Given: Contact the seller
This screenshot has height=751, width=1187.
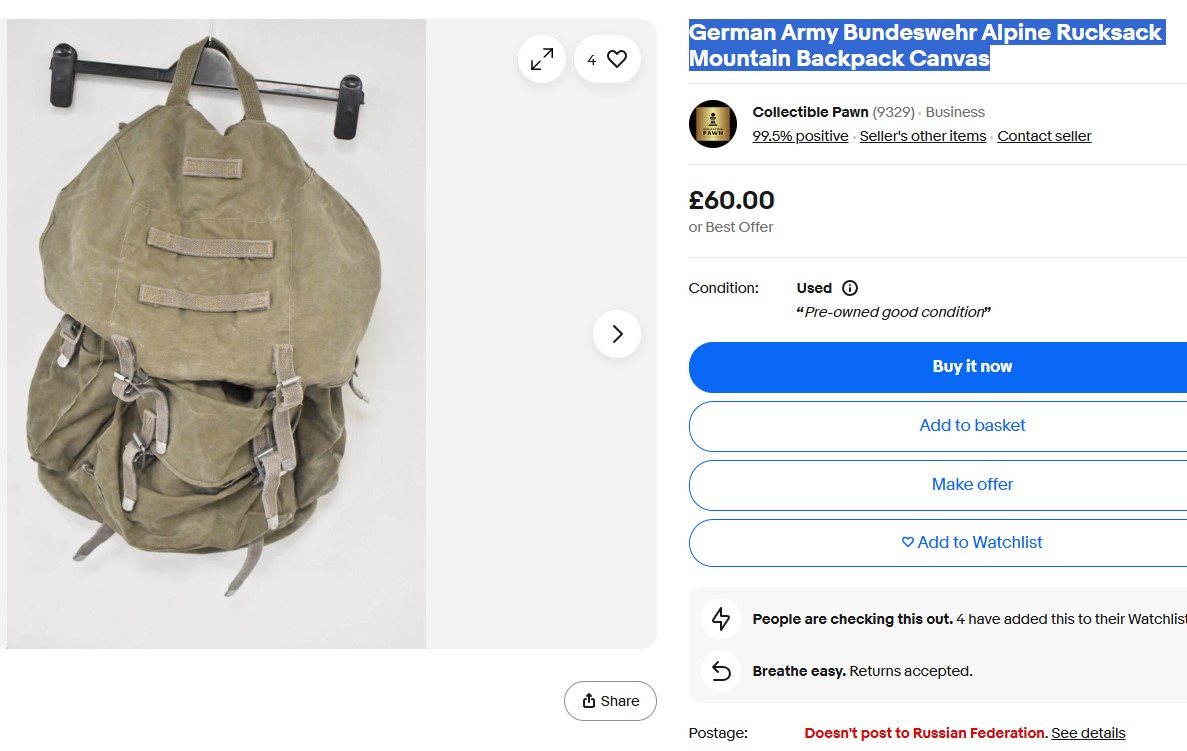Looking at the screenshot, I should click(x=1044, y=136).
